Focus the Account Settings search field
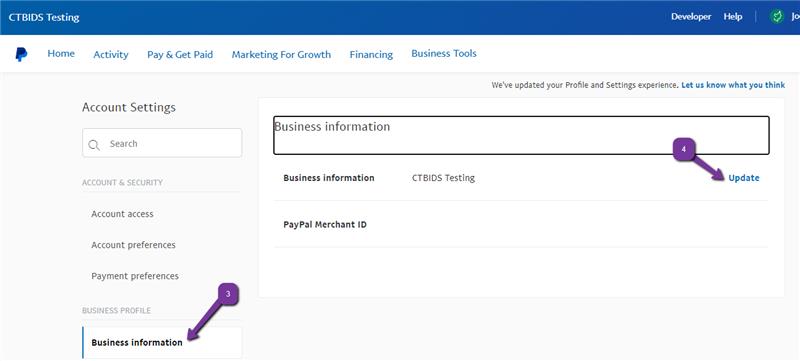 coord(162,143)
